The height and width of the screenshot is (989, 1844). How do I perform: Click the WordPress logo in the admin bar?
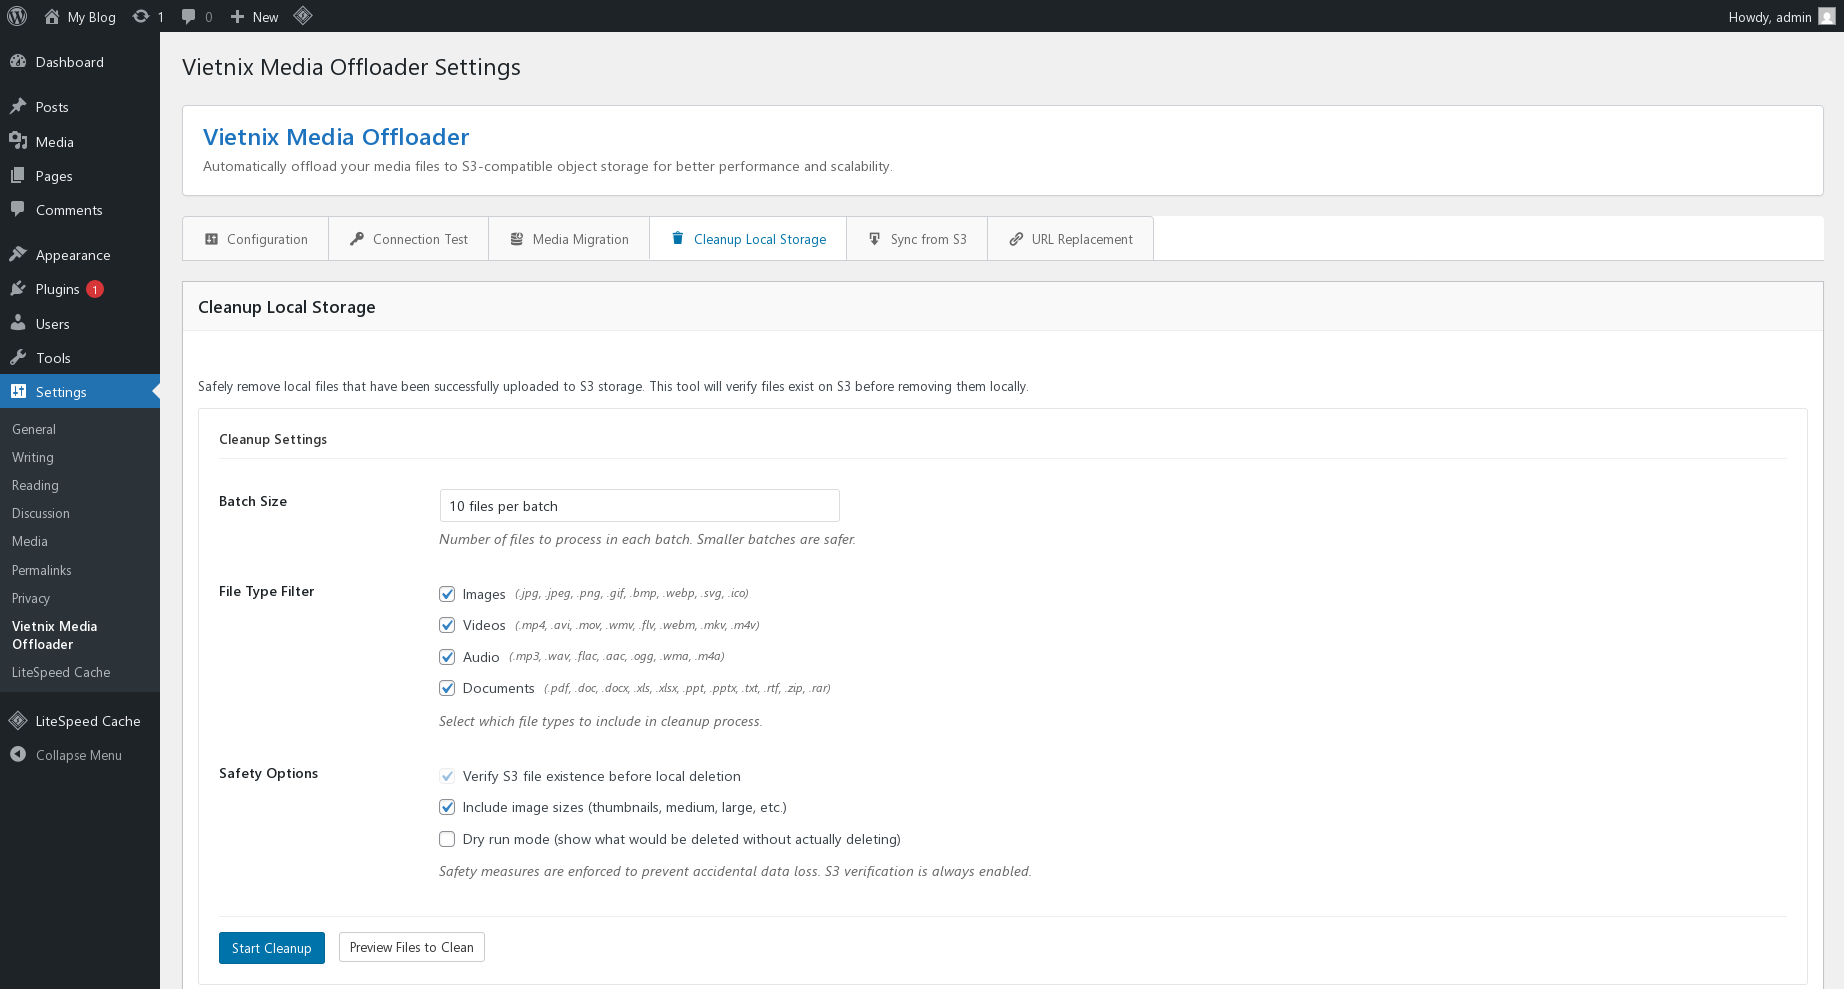pyautogui.click(x=17, y=16)
